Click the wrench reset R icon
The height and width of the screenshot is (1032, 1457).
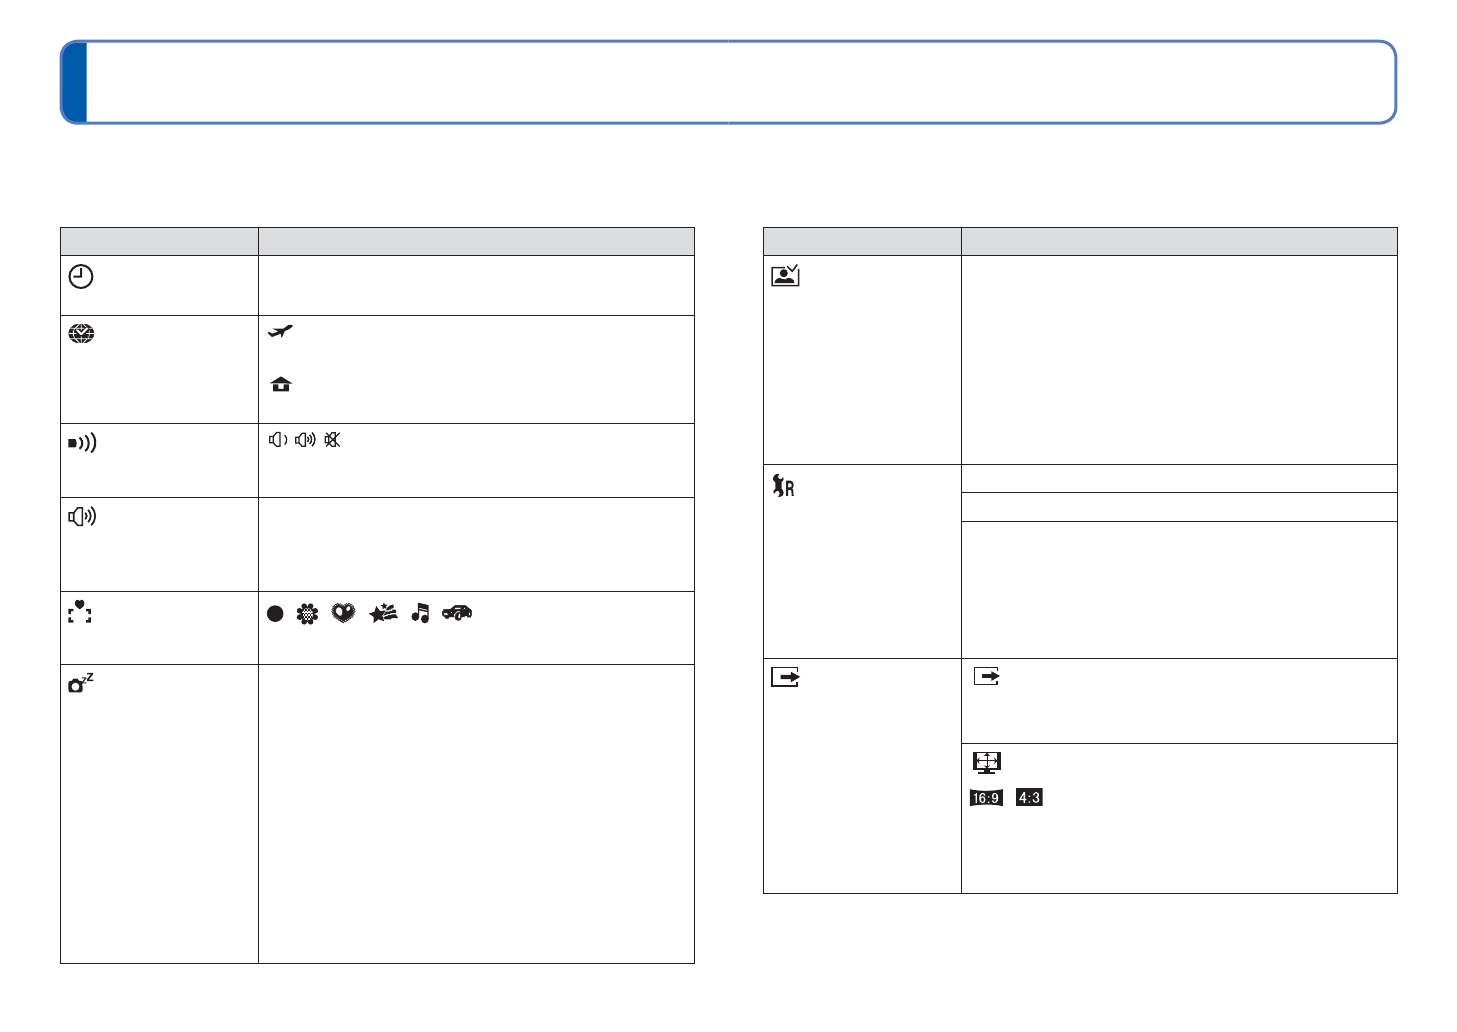click(783, 487)
